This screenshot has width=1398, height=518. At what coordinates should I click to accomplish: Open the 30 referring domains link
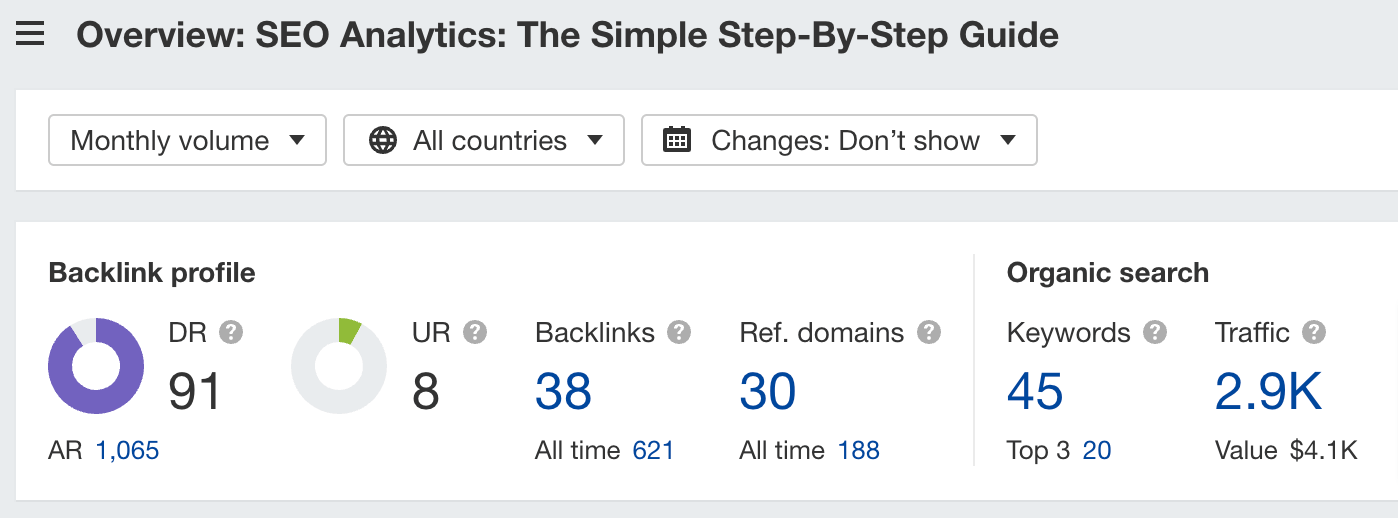click(x=768, y=392)
